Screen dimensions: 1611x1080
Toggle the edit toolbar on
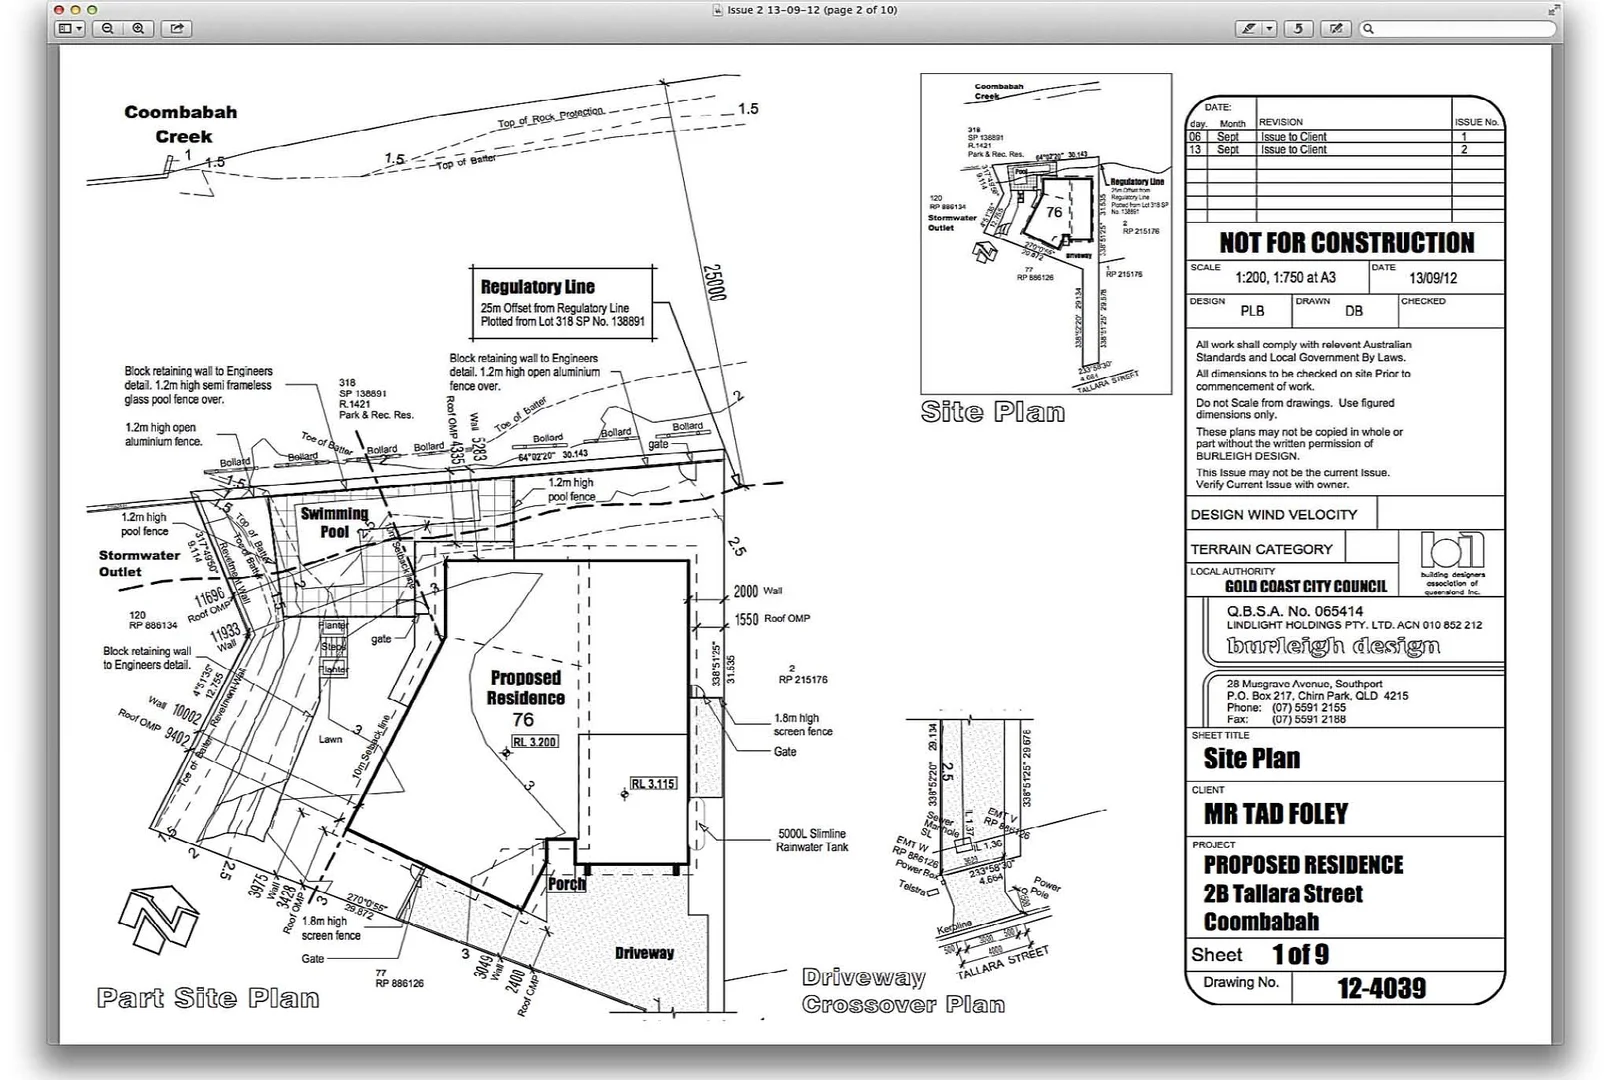(x=1336, y=29)
